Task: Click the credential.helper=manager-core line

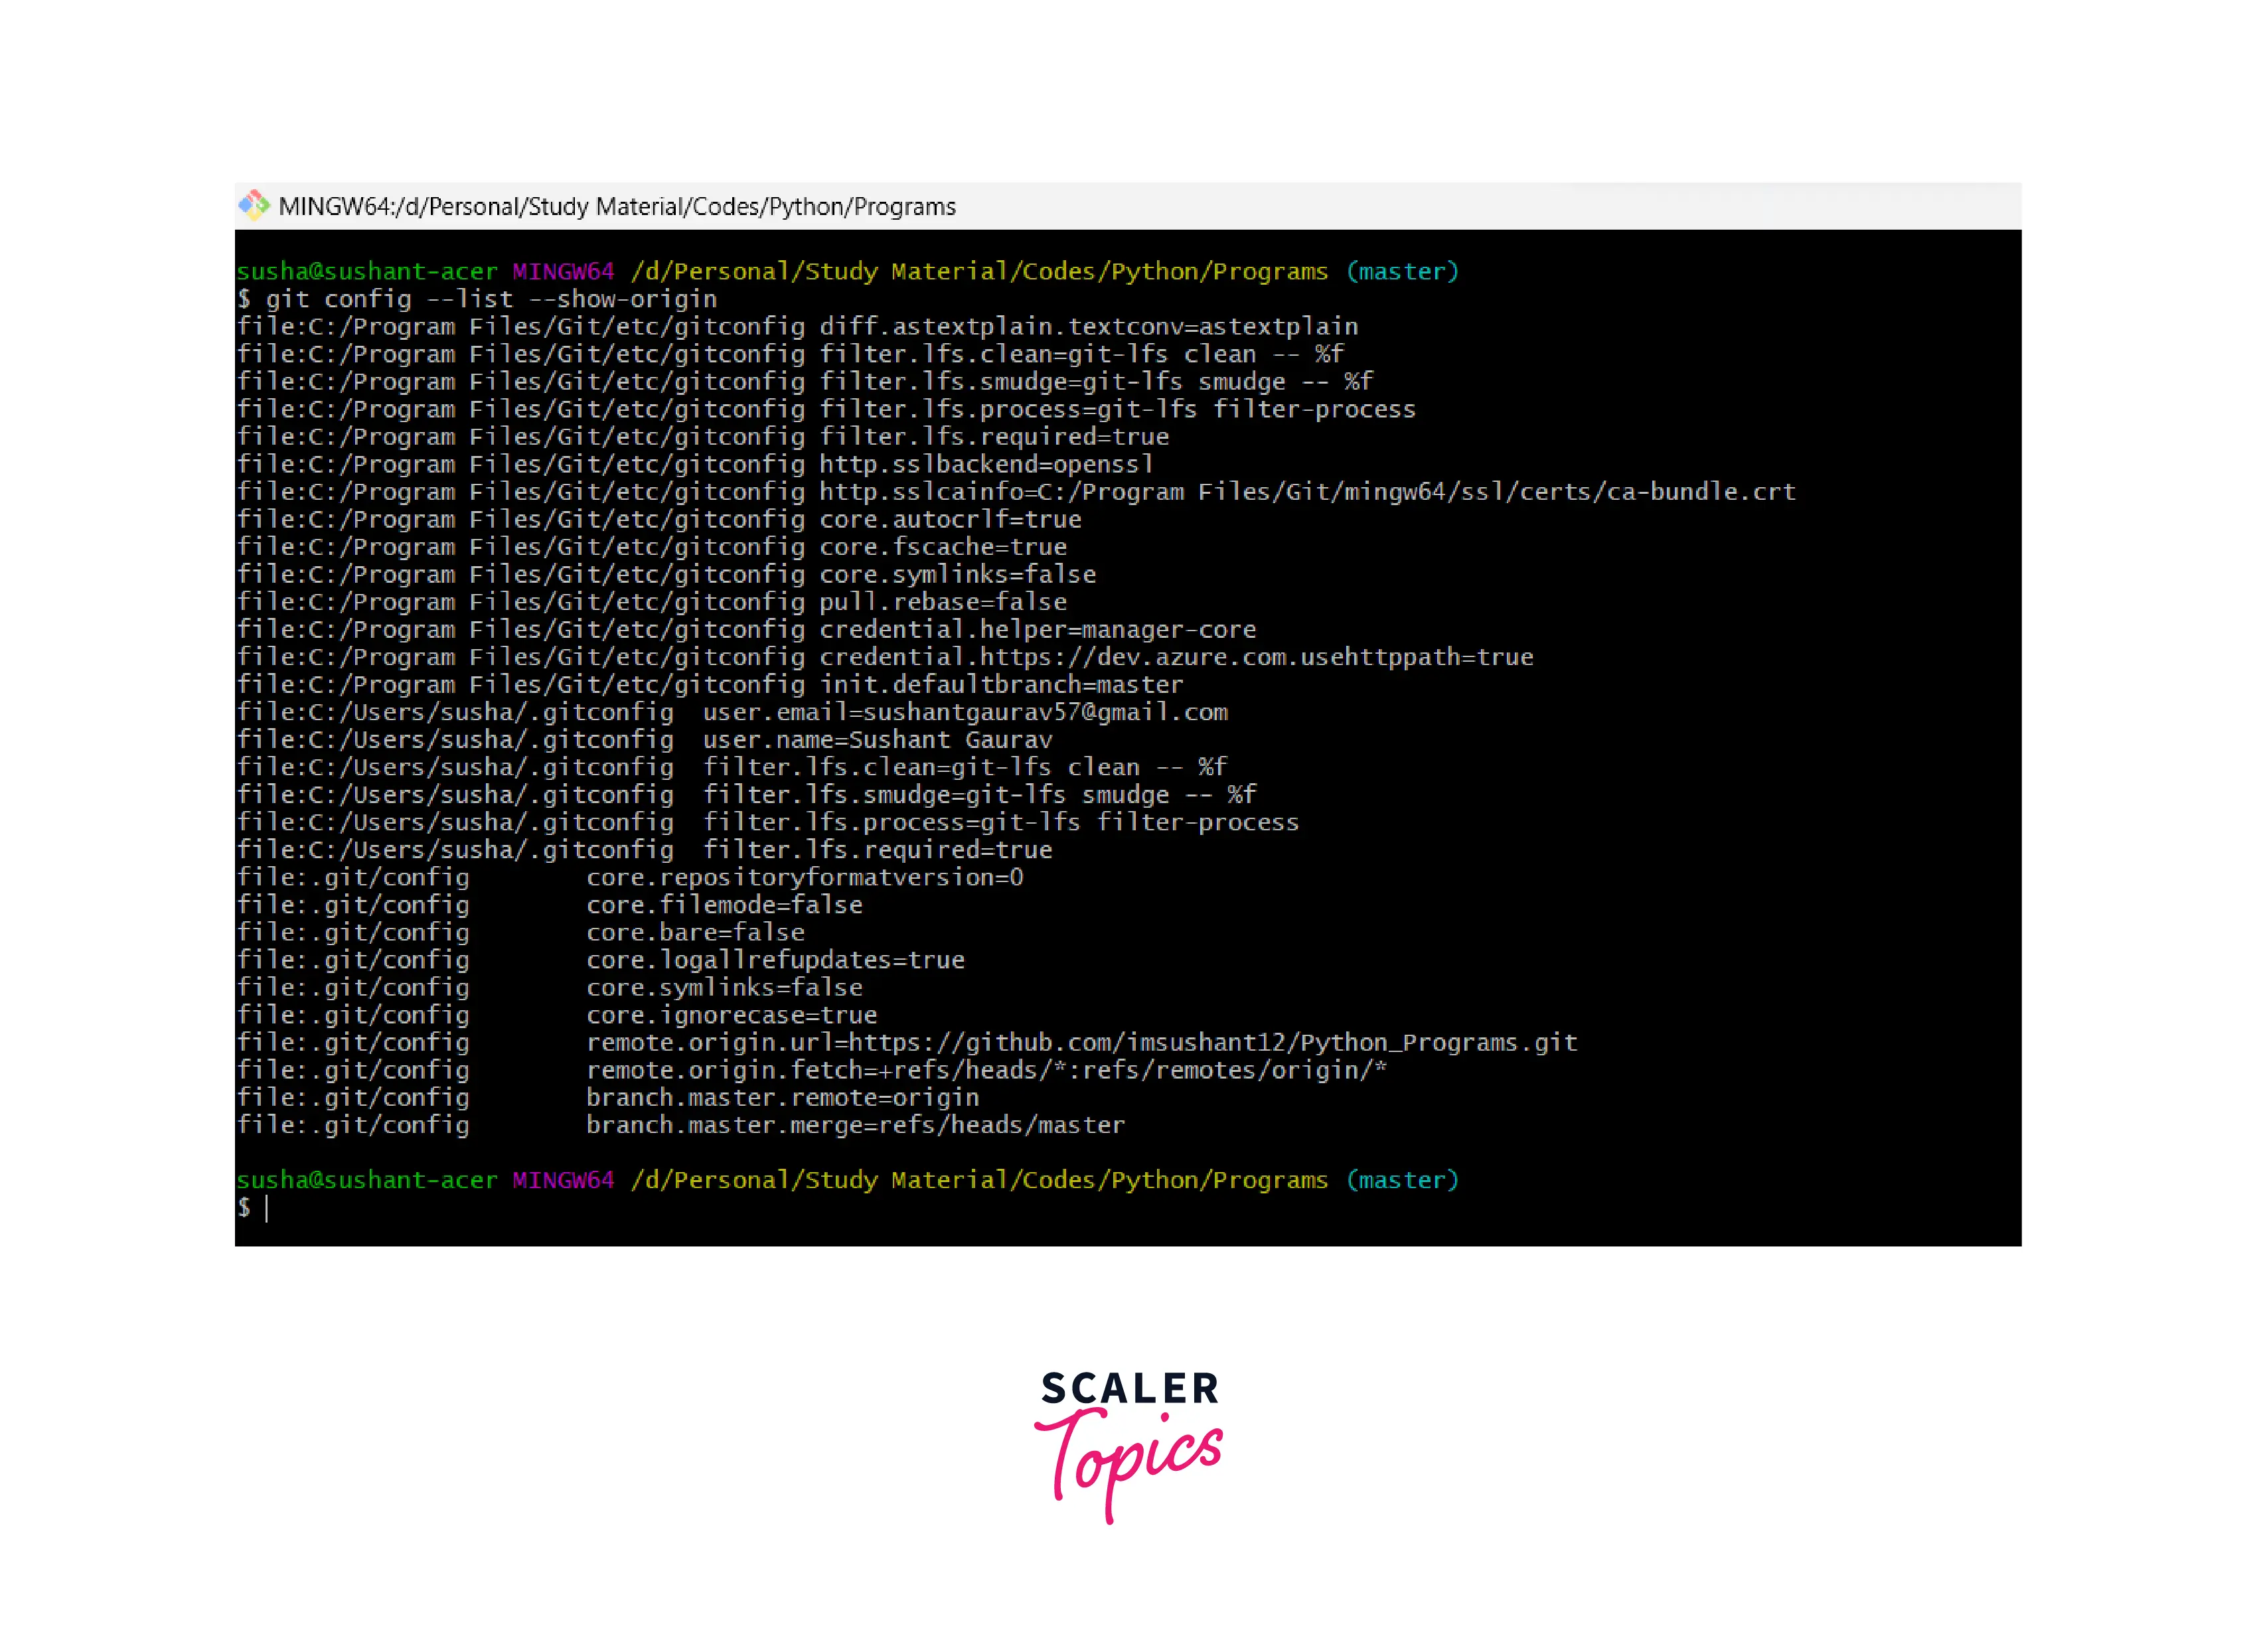Action: click(x=1037, y=630)
